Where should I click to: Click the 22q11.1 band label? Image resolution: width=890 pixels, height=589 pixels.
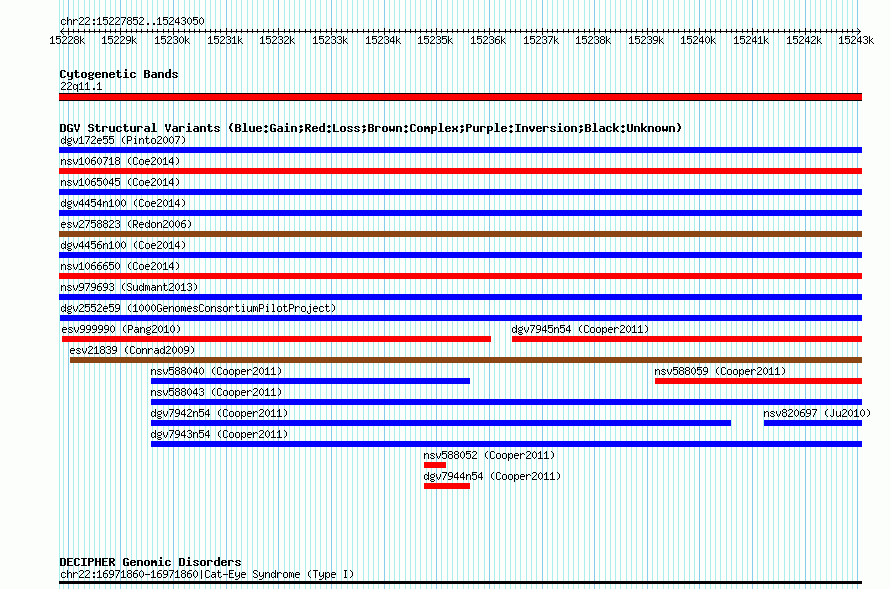coord(81,87)
